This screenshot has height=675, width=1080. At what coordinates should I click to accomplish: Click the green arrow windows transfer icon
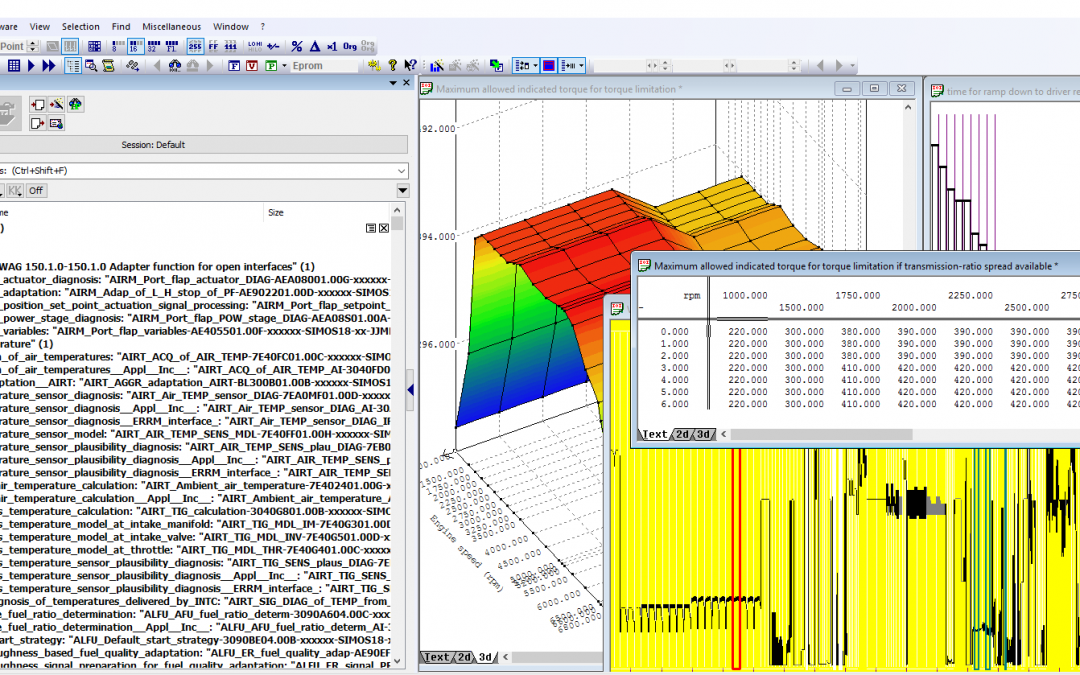496,65
